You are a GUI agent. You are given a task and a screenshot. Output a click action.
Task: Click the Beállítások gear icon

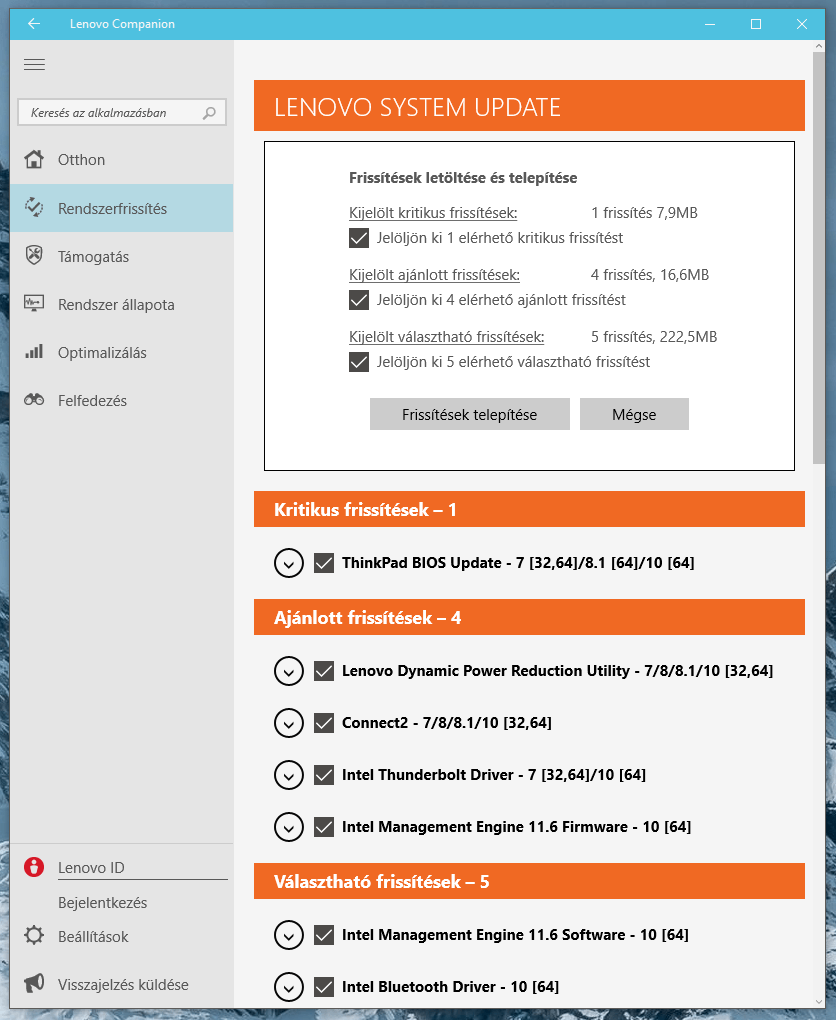(x=34, y=936)
